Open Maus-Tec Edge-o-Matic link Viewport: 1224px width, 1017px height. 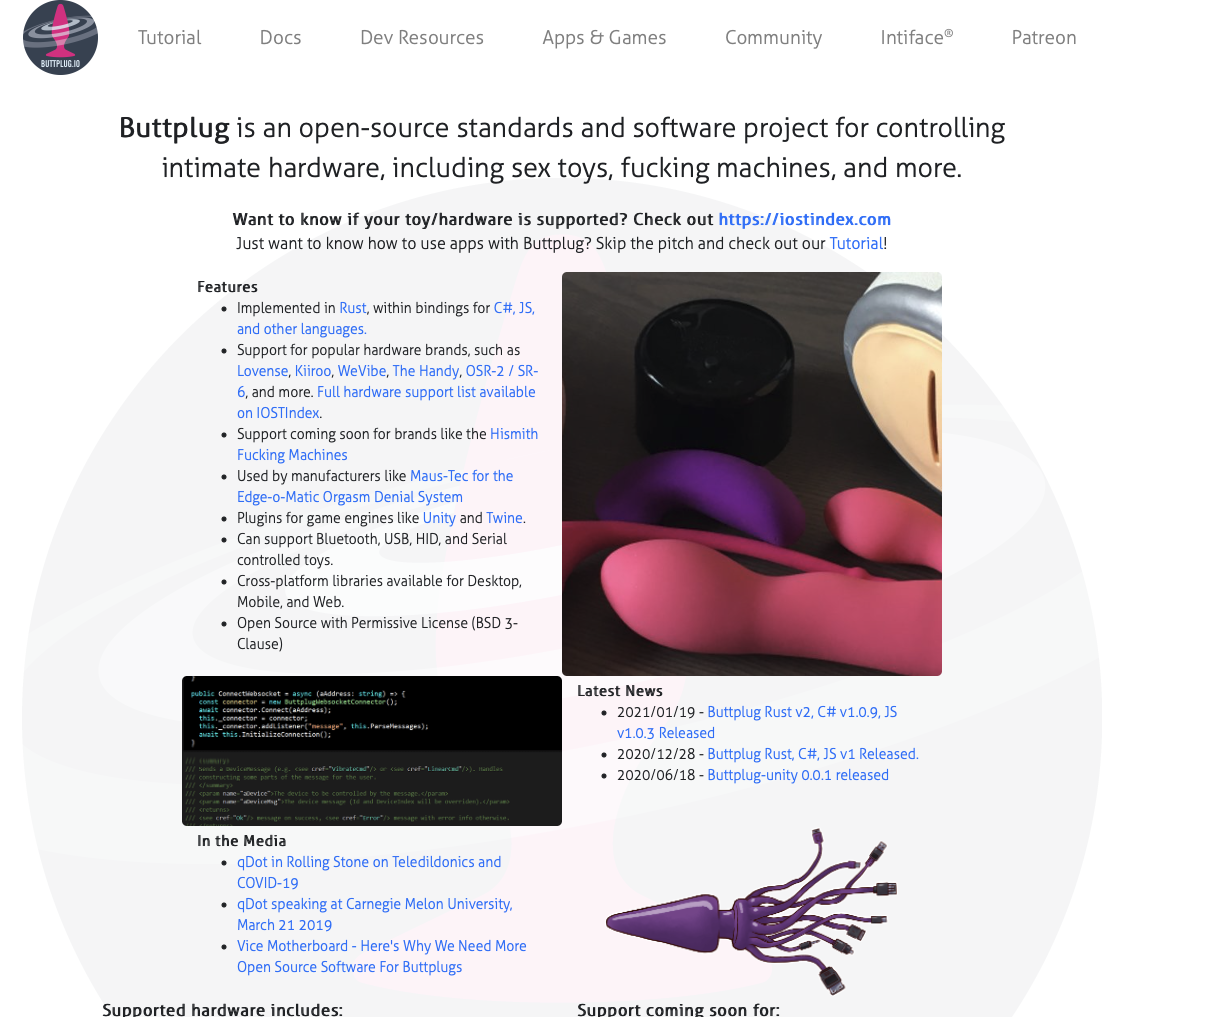point(375,486)
